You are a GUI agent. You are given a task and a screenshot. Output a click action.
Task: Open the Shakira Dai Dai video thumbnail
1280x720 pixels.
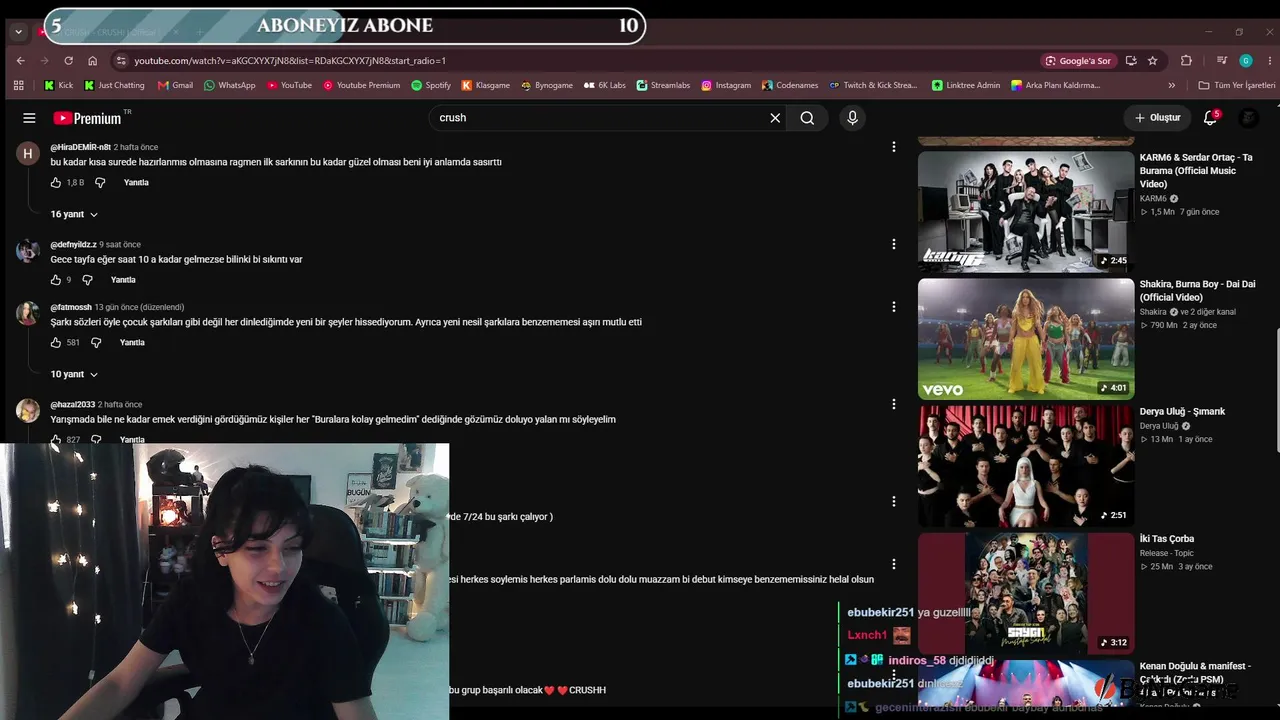(1026, 339)
